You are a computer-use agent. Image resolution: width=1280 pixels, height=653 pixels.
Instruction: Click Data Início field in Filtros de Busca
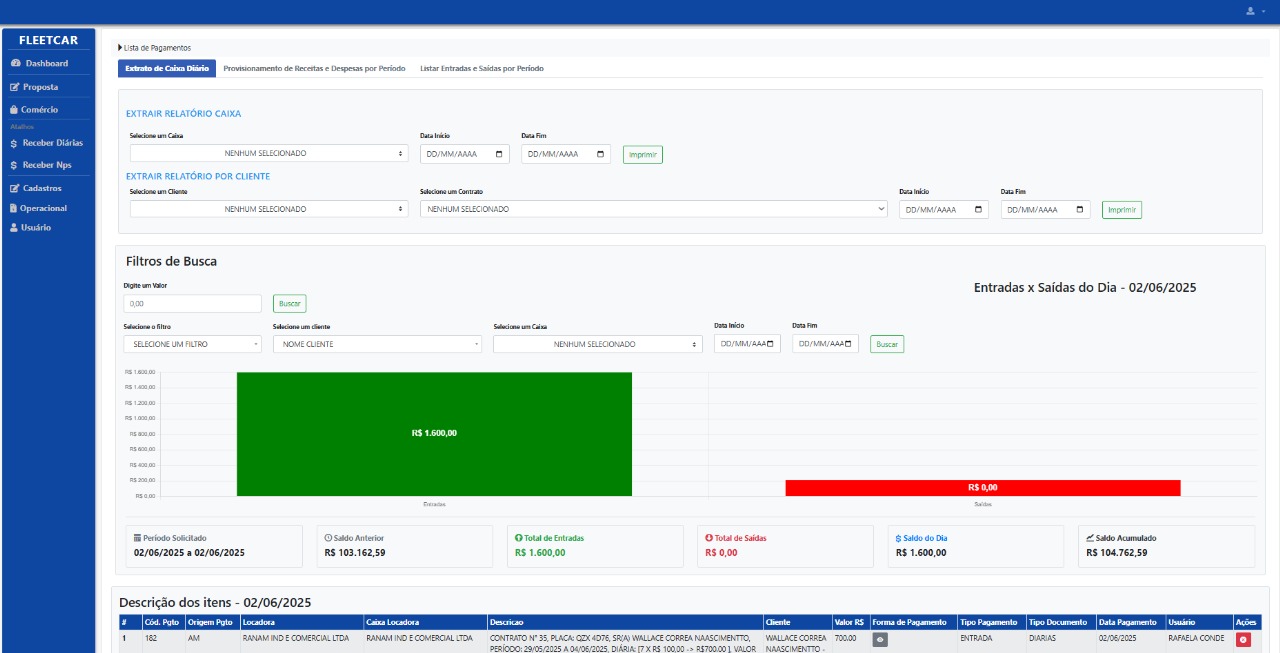[747, 344]
